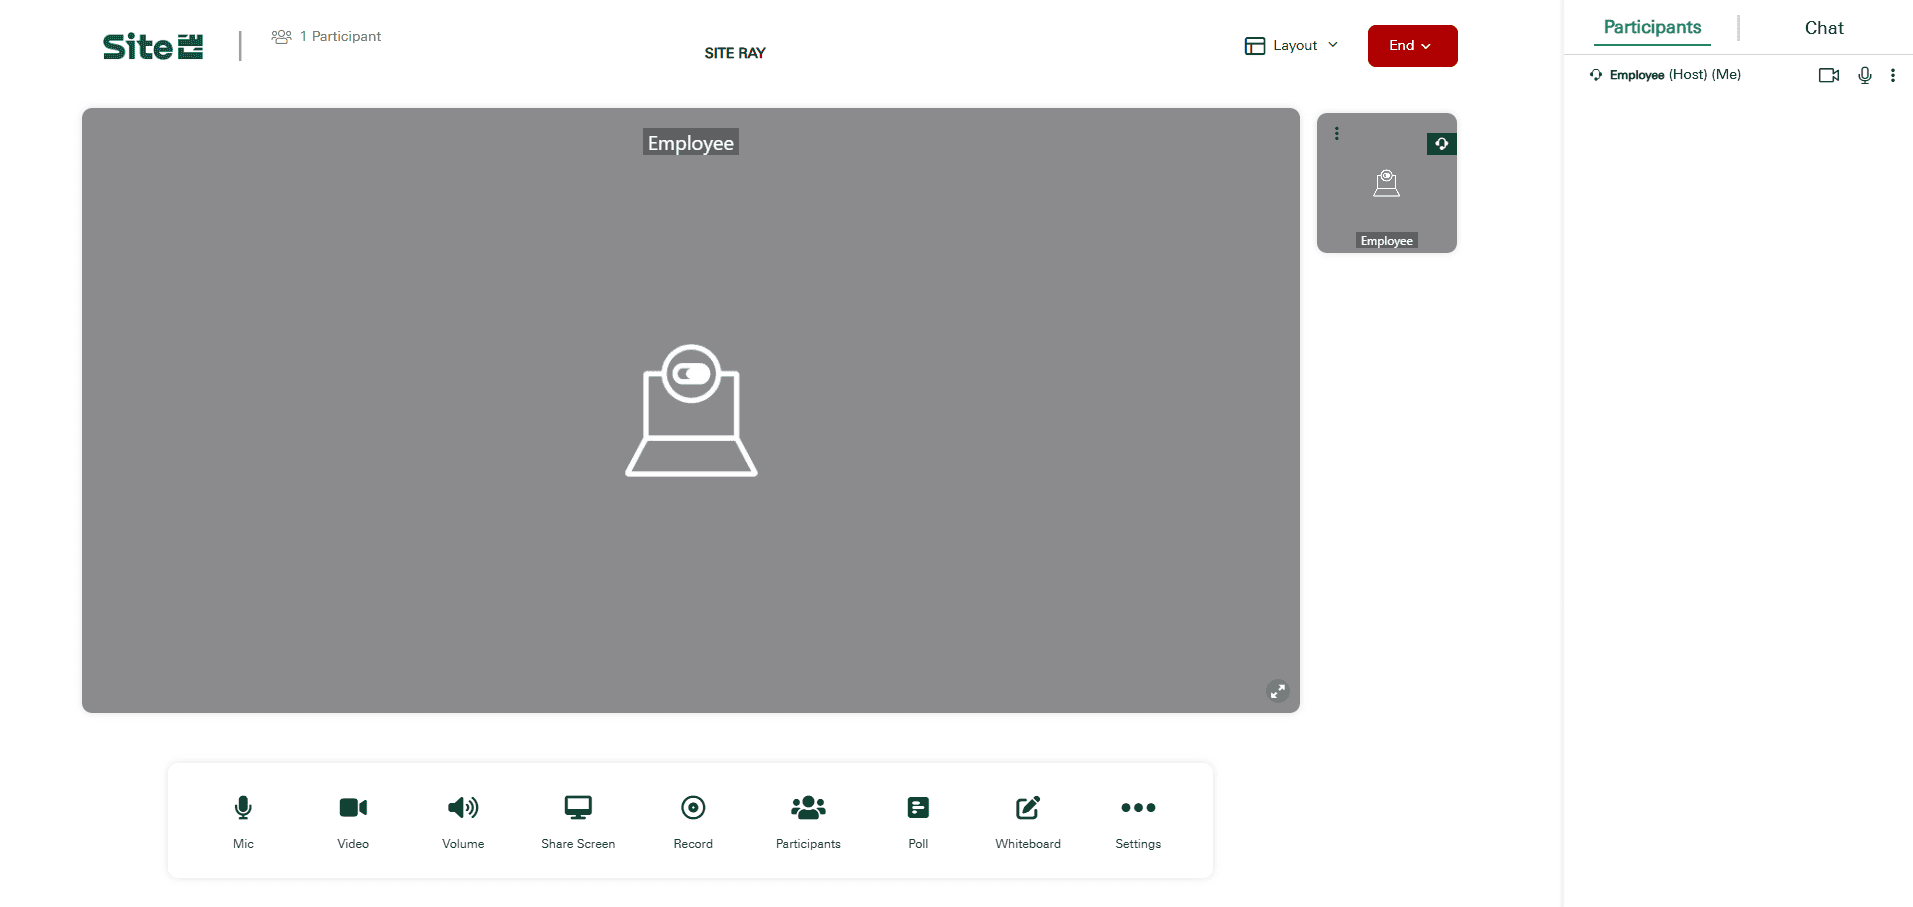The image size is (1913, 907).
Task: Mute the microphone in the bottom toolbar
Action: pos(243,808)
